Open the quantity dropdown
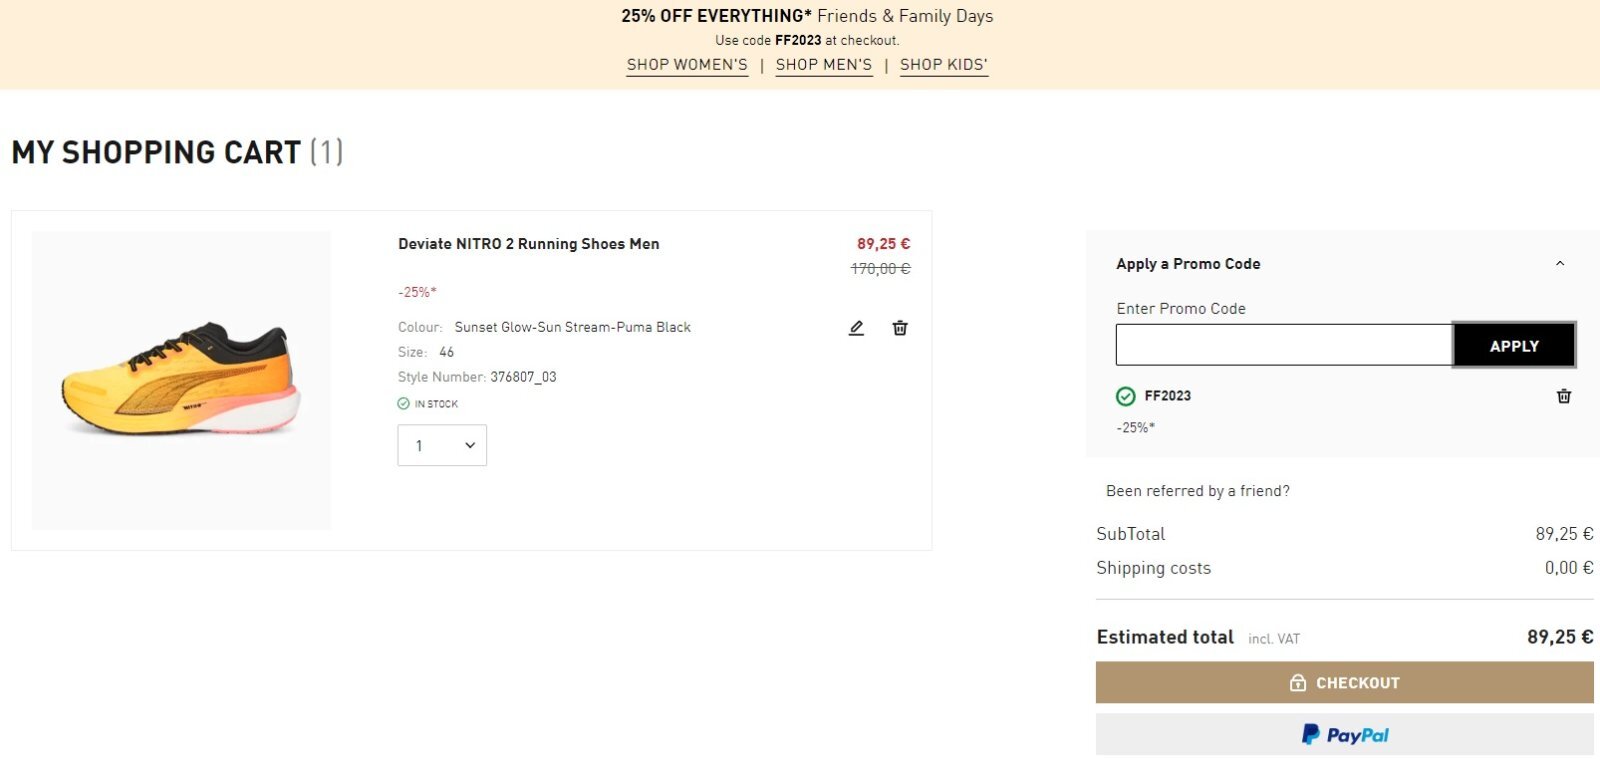 [x=442, y=446]
